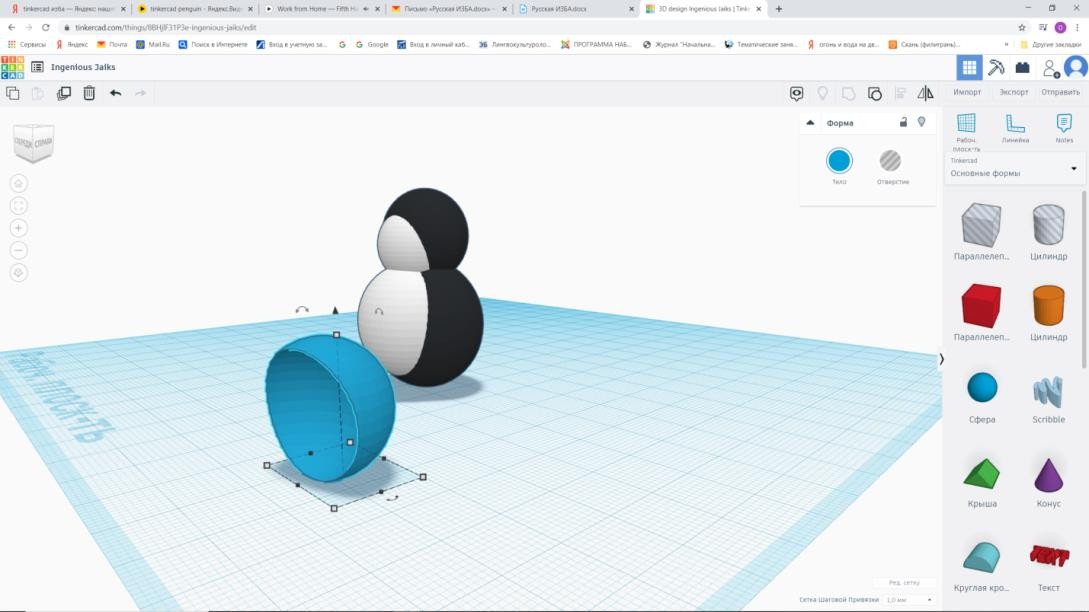Screen dimensions: 1089x612
Task: Open the snap grid 1,0 мм dropdown
Action: pos(908,599)
